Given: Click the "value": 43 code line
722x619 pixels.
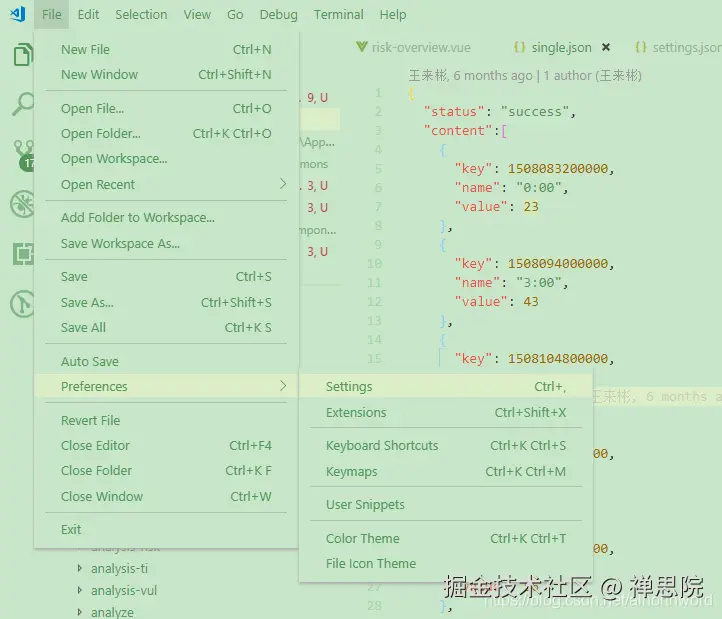Looking at the screenshot, I should [496, 301].
